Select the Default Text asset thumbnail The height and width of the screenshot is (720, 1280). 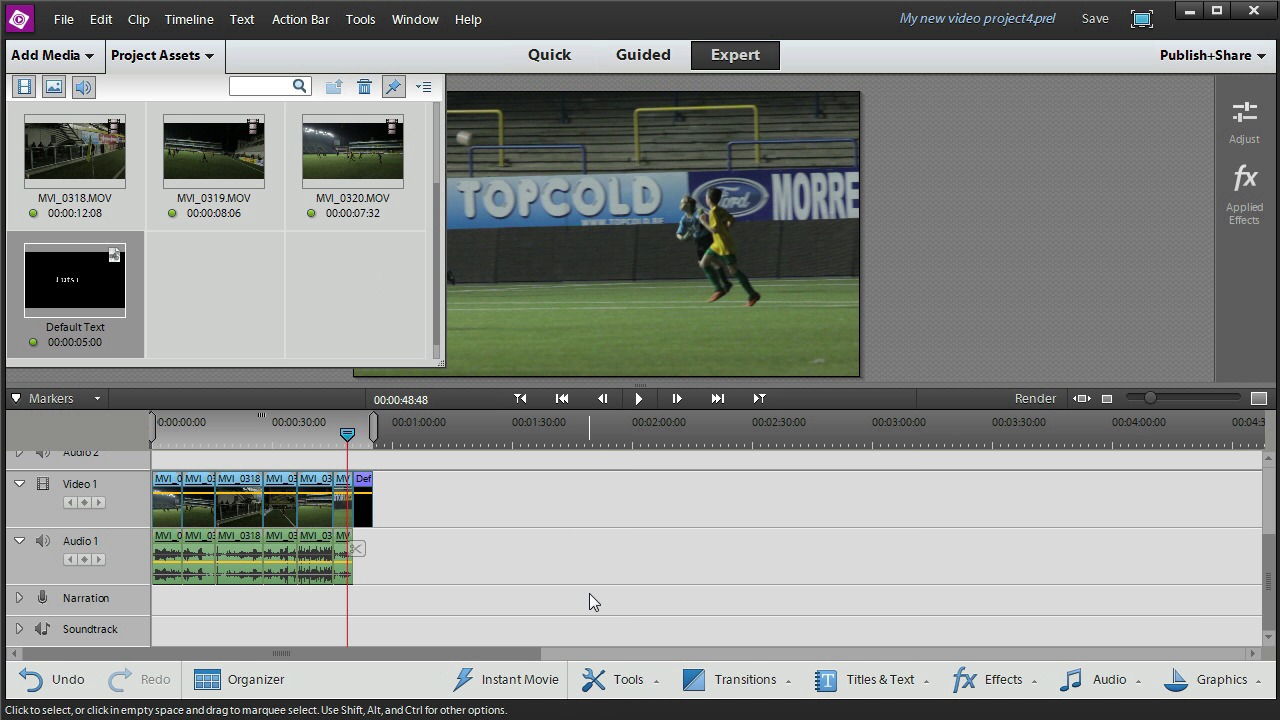click(x=75, y=280)
